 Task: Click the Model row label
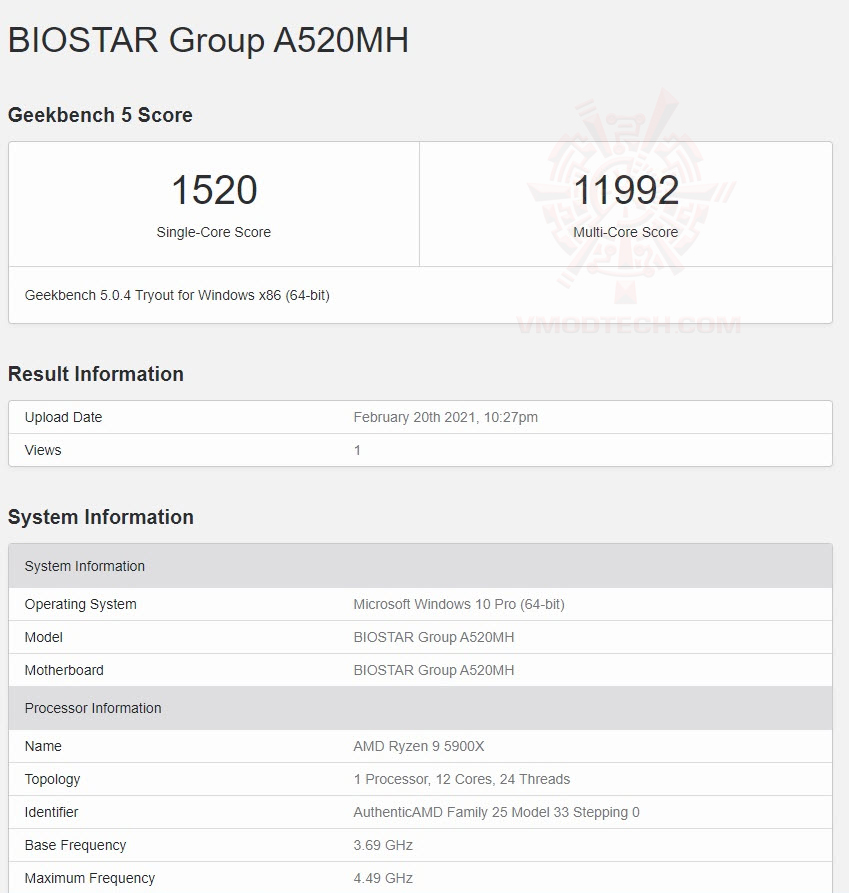tap(43, 637)
